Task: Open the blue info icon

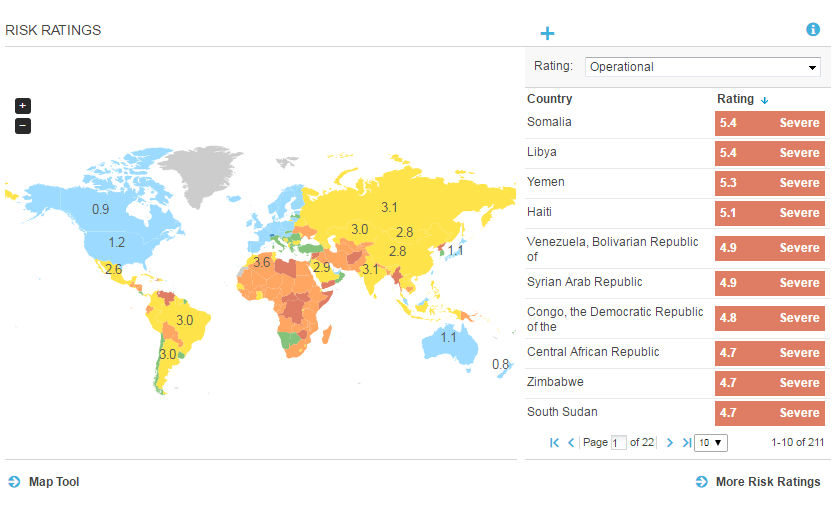Action: click(813, 29)
